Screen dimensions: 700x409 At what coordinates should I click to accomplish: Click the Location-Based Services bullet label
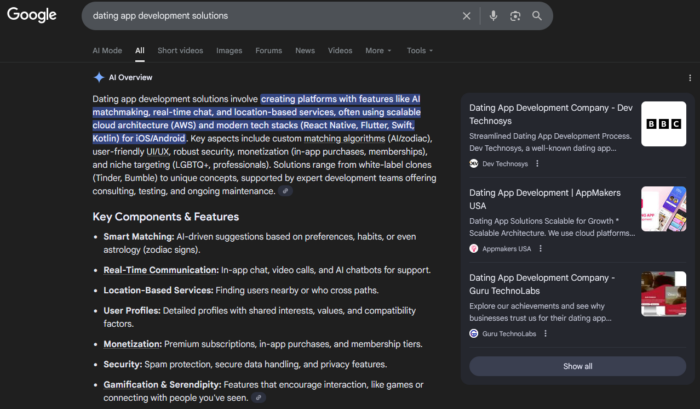158,290
